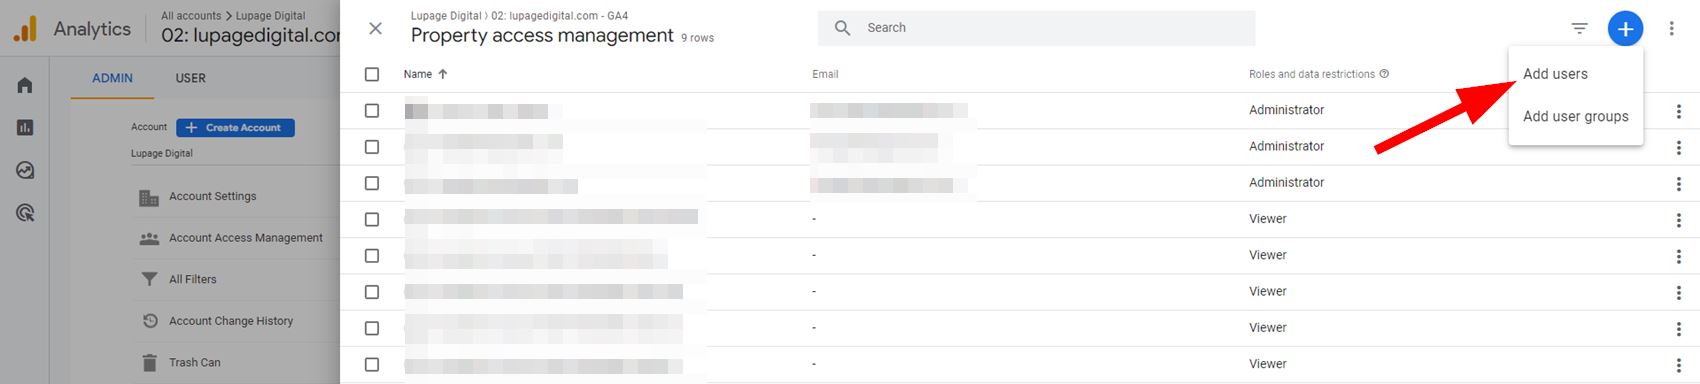
Task: Check the first Administrator row checkbox
Action: point(372,111)
